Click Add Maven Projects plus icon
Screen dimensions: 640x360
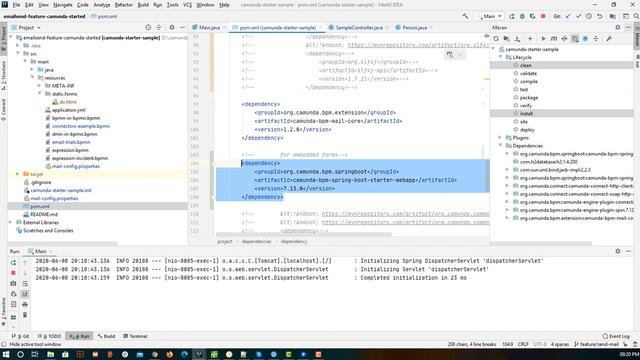point(530,39)
